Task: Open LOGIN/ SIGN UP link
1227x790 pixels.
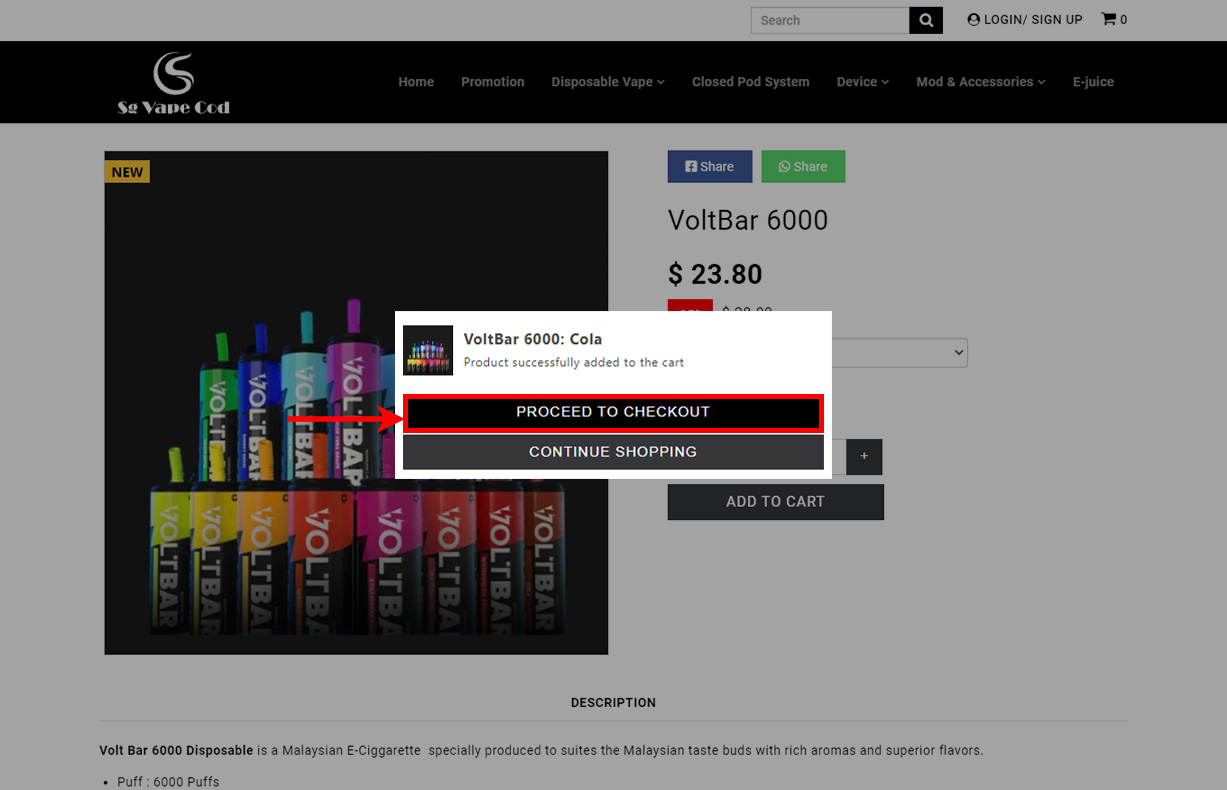Action: (1025, 19)
